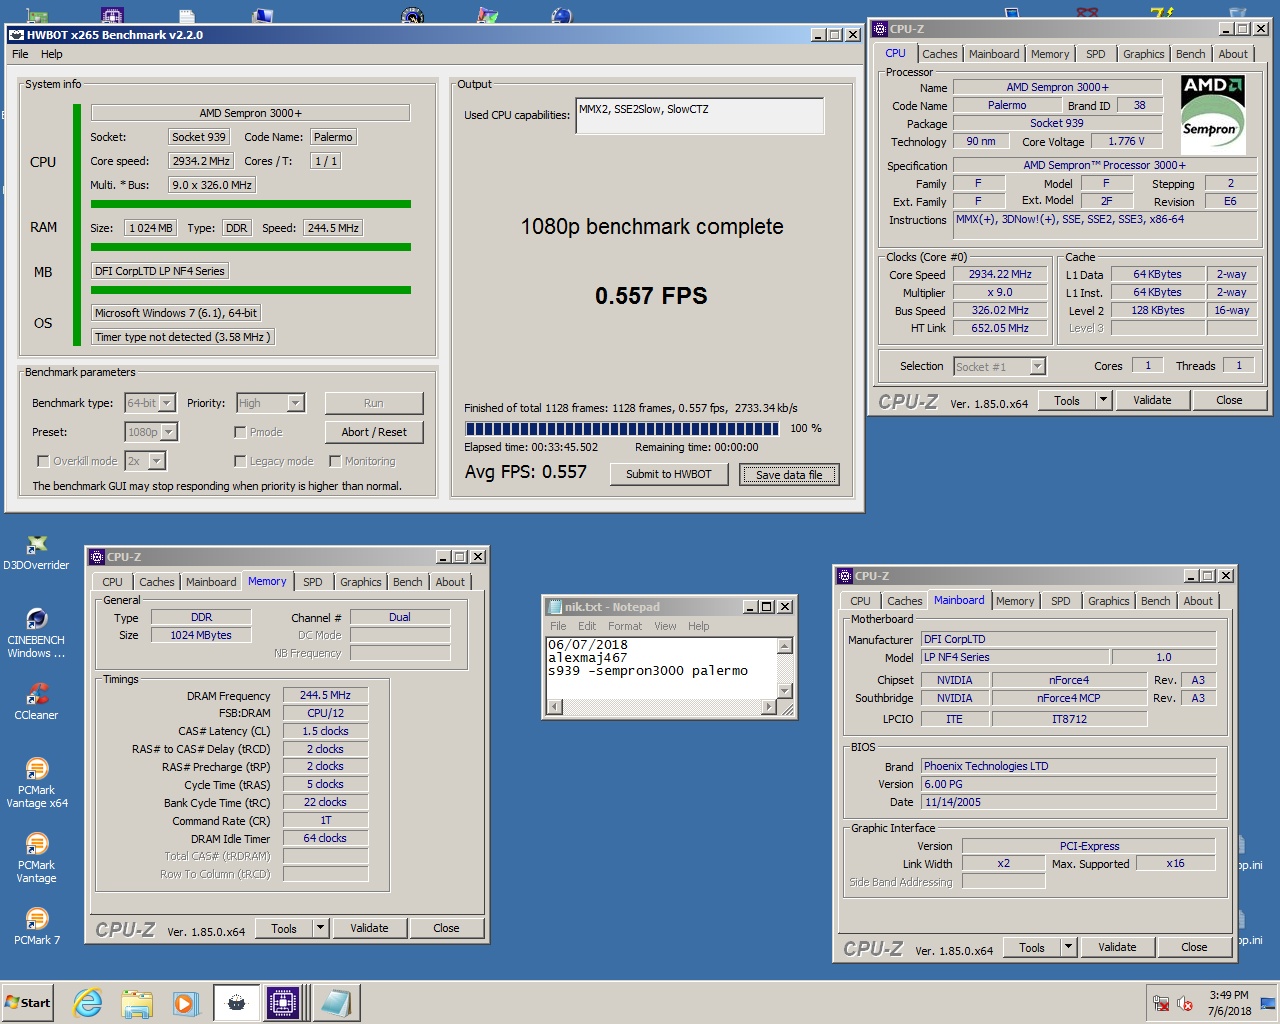Viewport: 1280px width, 1024px height.
Task: Toggle the Pmode checkbox
Action: click(x=240, y=432)
